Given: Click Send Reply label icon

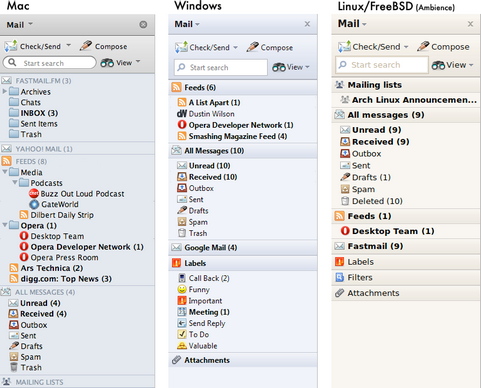Looking at the screenshot, I should click(x=182, y=323).
